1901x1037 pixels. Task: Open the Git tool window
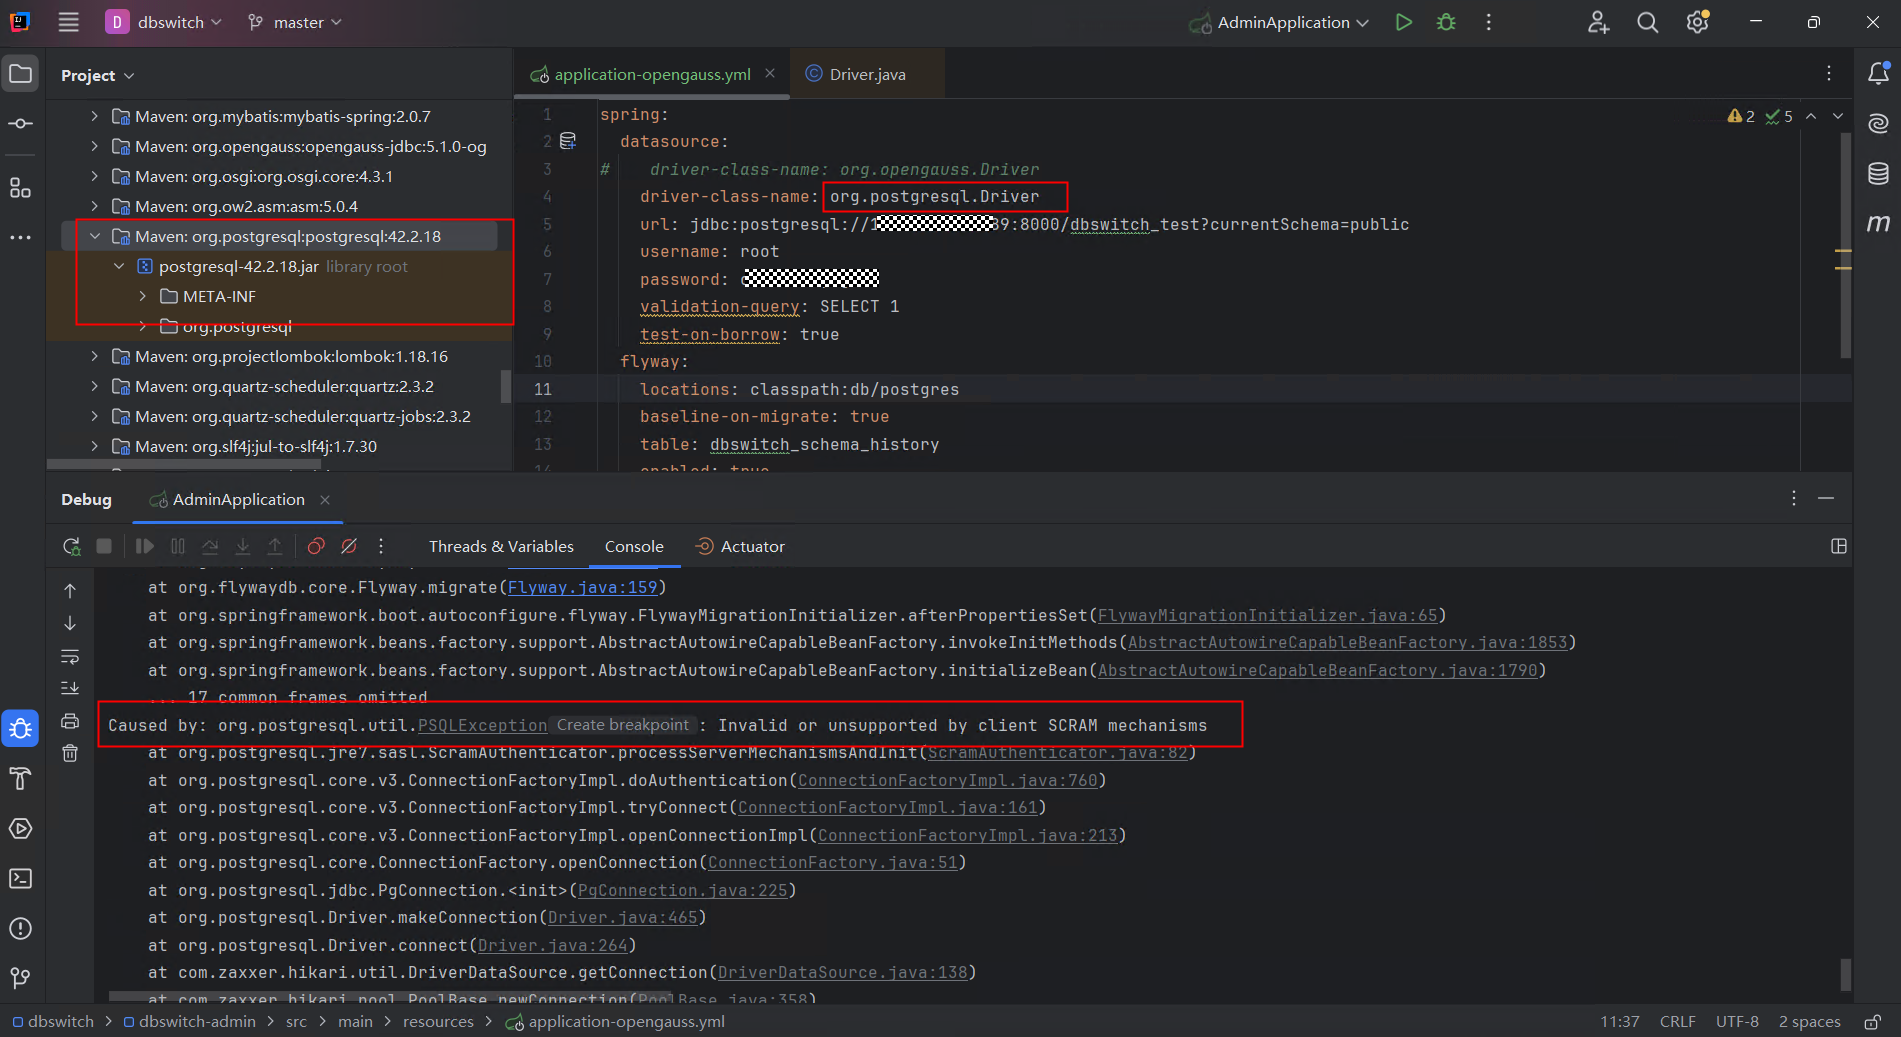[x=20, y=977]
